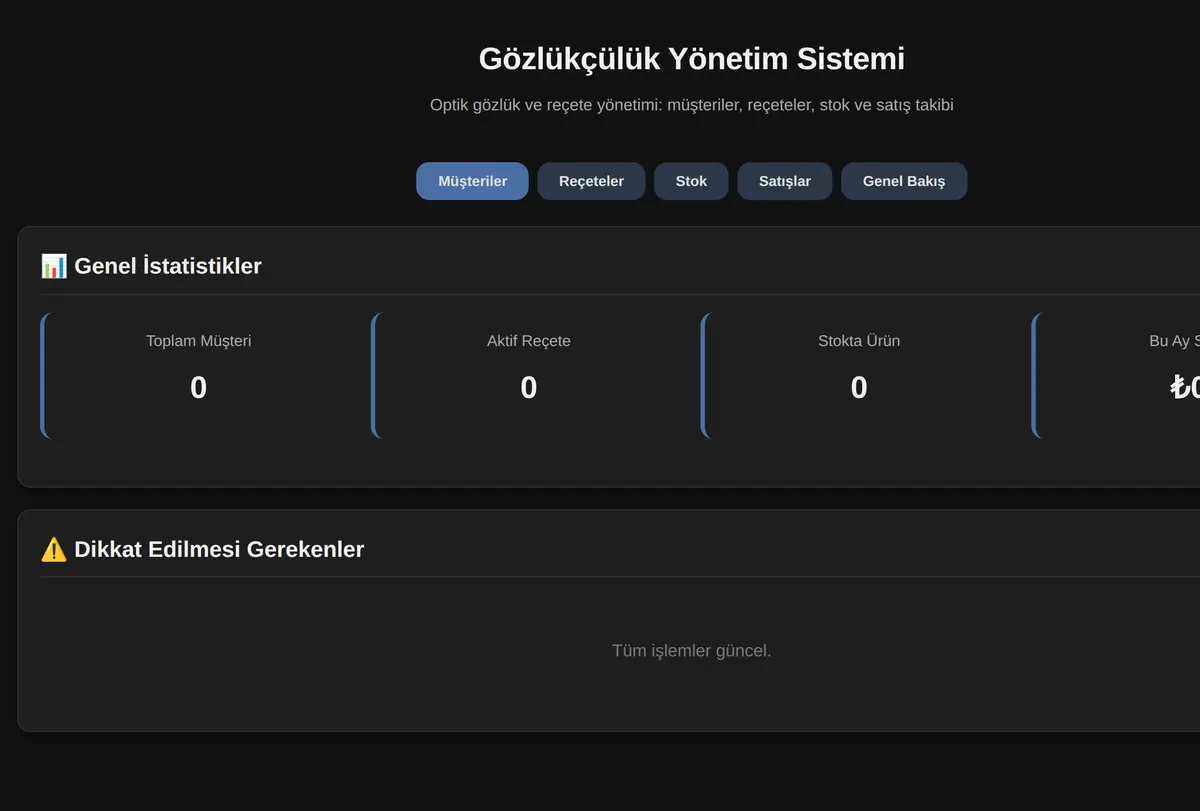Open the Reçeteler tab
The width and height of the screenshot is (1200, 811).
(x=591, y=181)
